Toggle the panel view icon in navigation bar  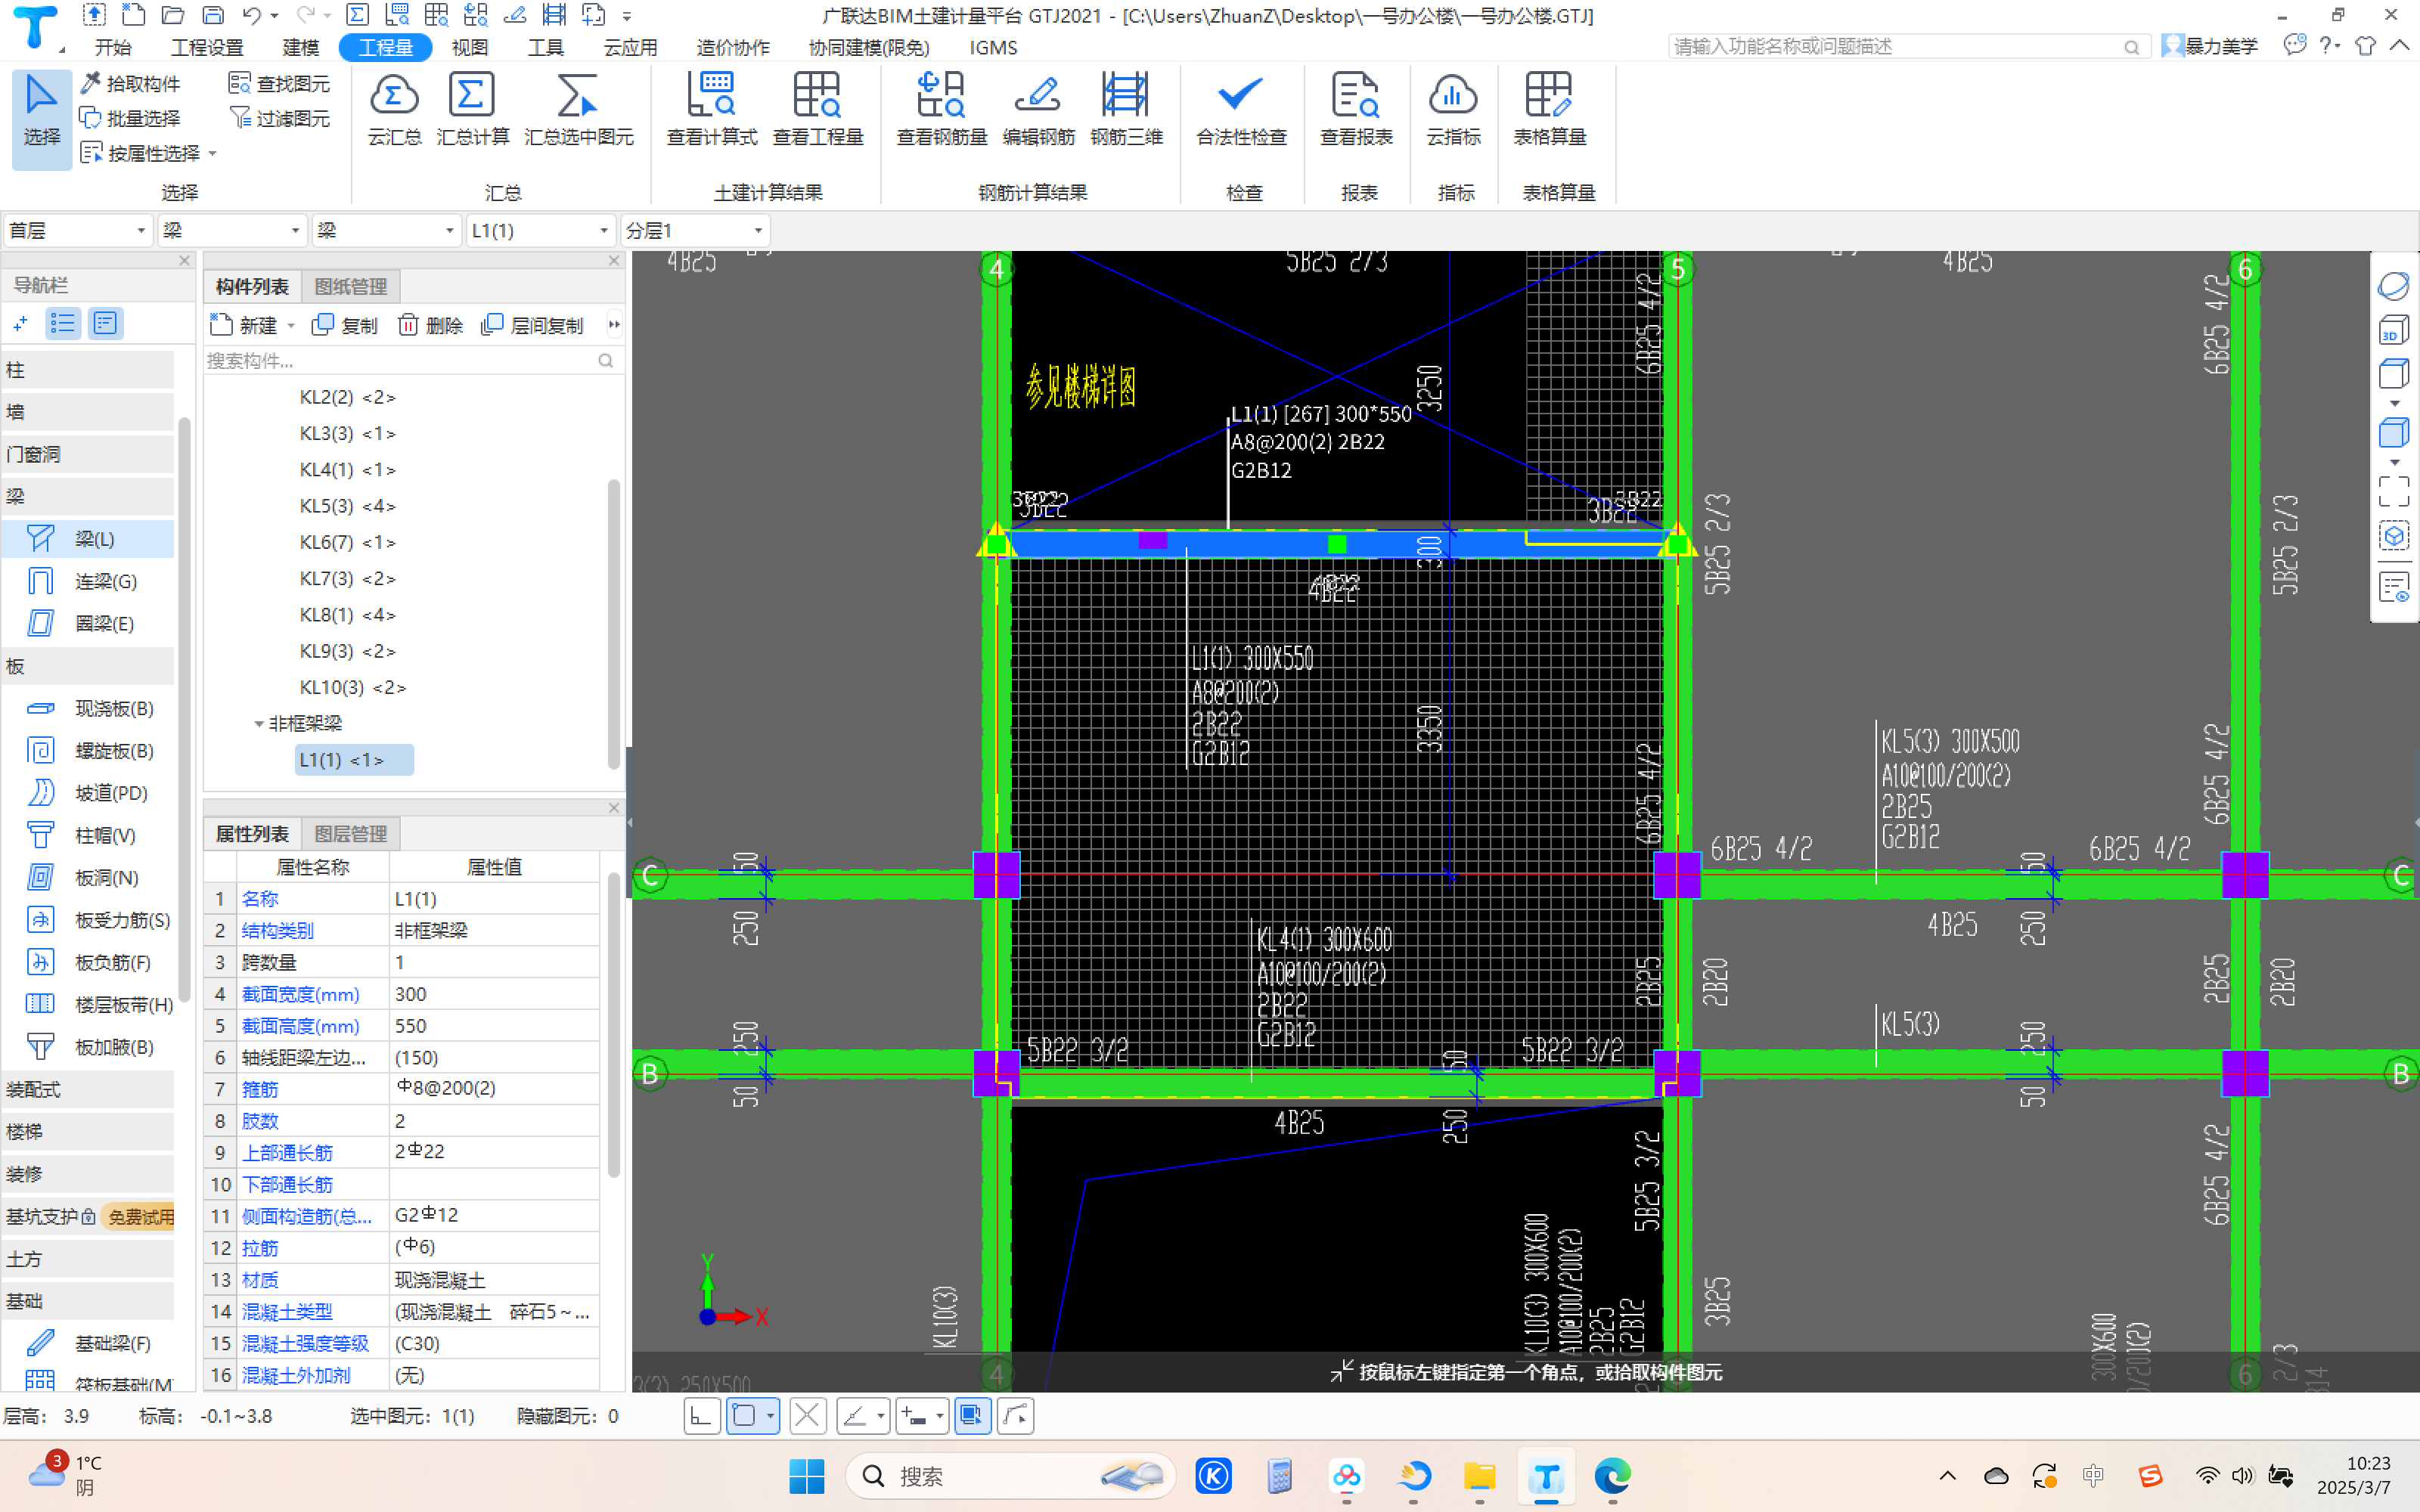(105, 323)
